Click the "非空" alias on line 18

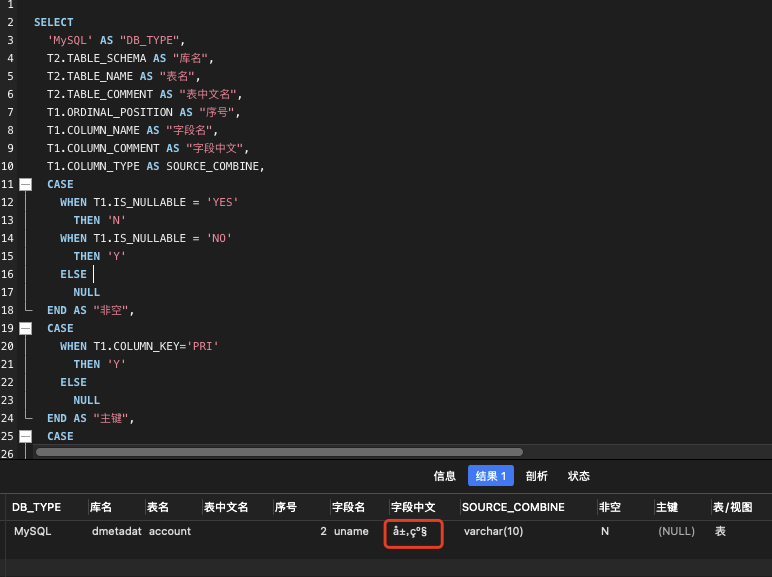pyautogui.click(x=111, y=310)
